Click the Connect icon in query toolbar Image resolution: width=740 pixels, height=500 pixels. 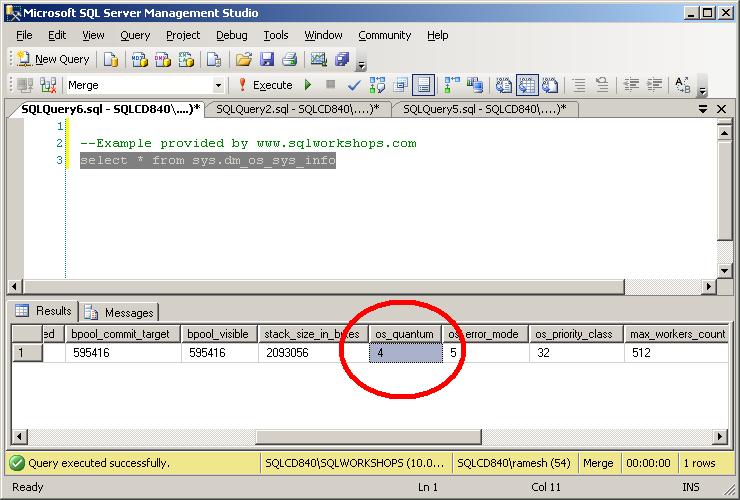tap(25, 85)
